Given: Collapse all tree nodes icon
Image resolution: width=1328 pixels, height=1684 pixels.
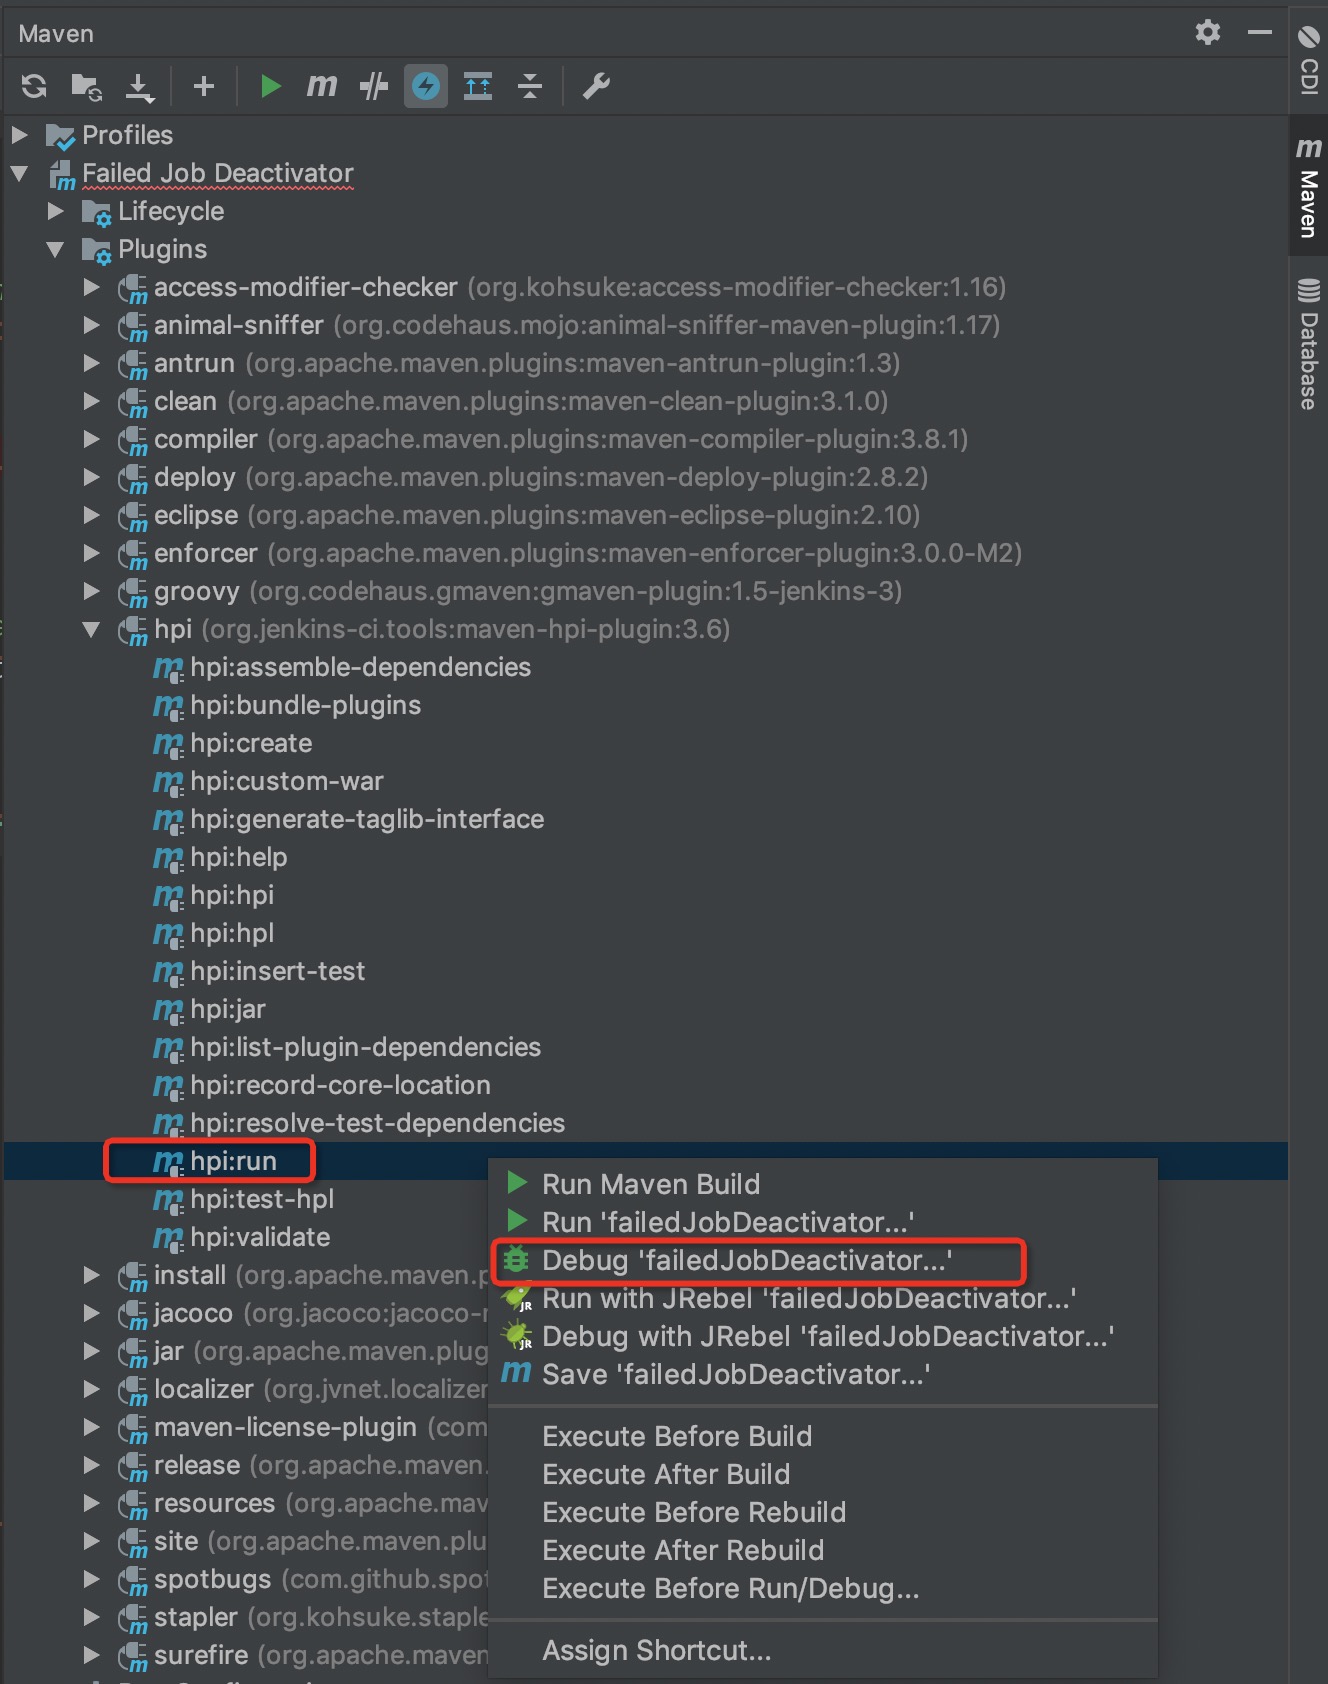Looking at the screenshot, I should pyautogui.click(x=529, y=86).
